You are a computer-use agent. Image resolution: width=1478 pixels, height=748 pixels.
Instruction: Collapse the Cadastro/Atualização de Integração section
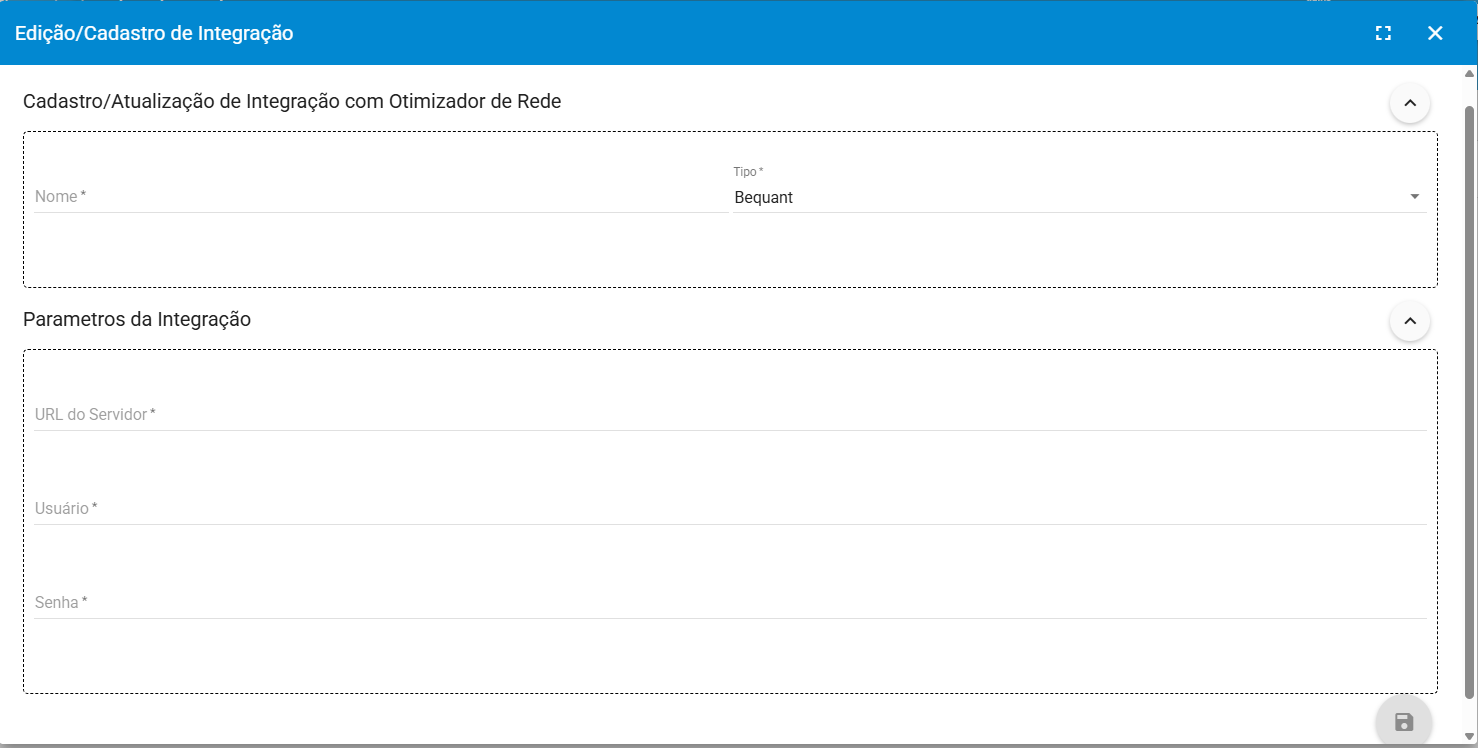1410,103
